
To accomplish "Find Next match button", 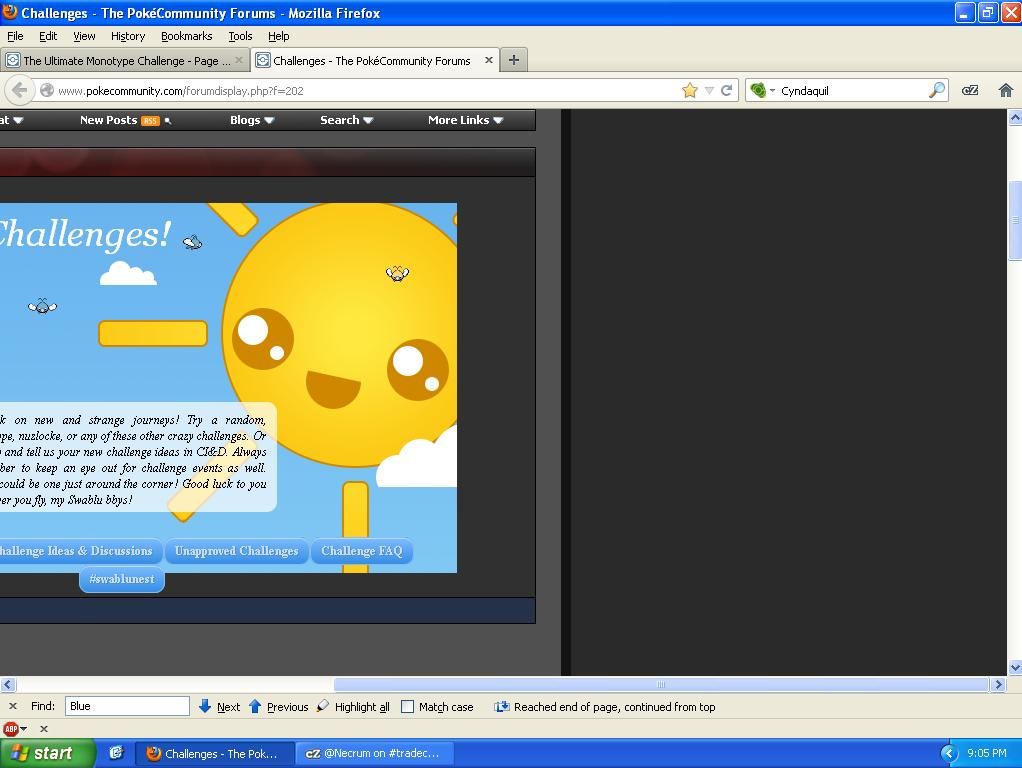I will [220, 706].
